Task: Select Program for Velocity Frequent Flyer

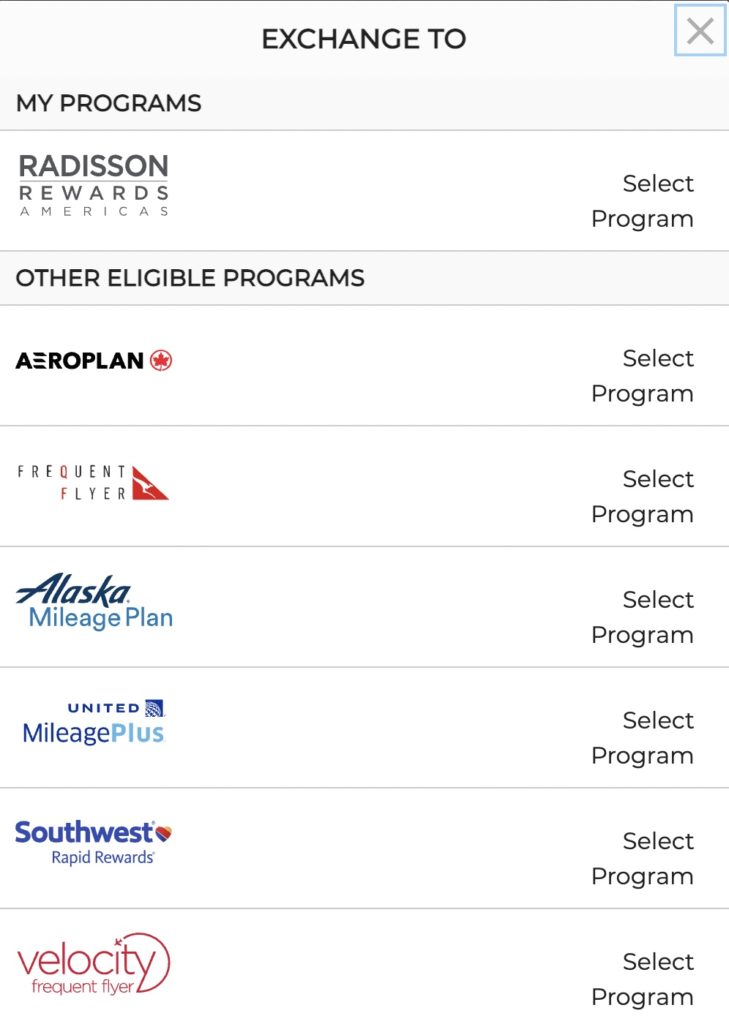Action: [x=643, y=979]
